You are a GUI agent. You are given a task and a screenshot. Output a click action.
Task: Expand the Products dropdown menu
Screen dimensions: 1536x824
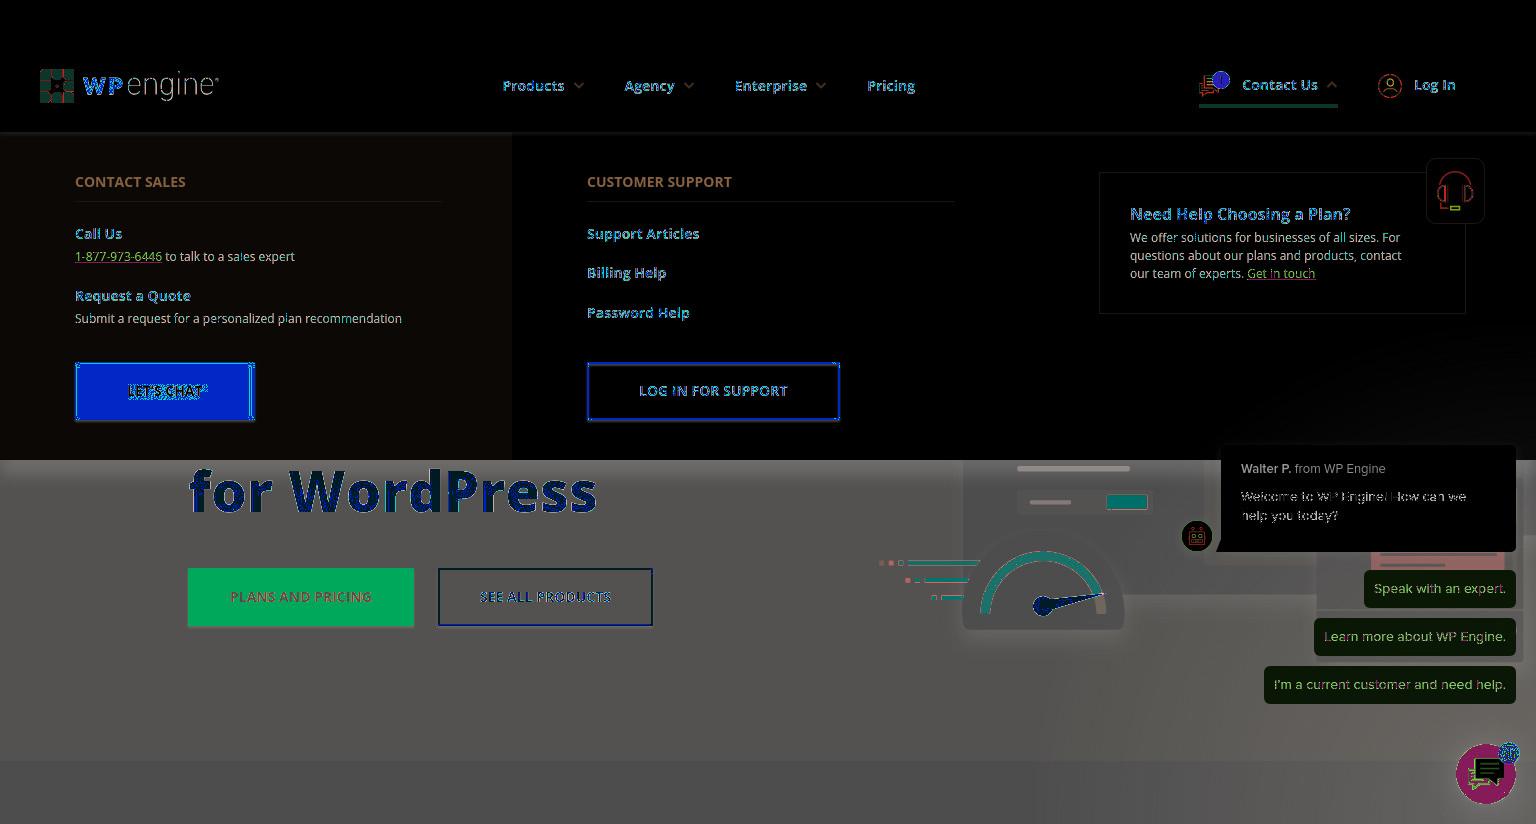pos(543,86)
